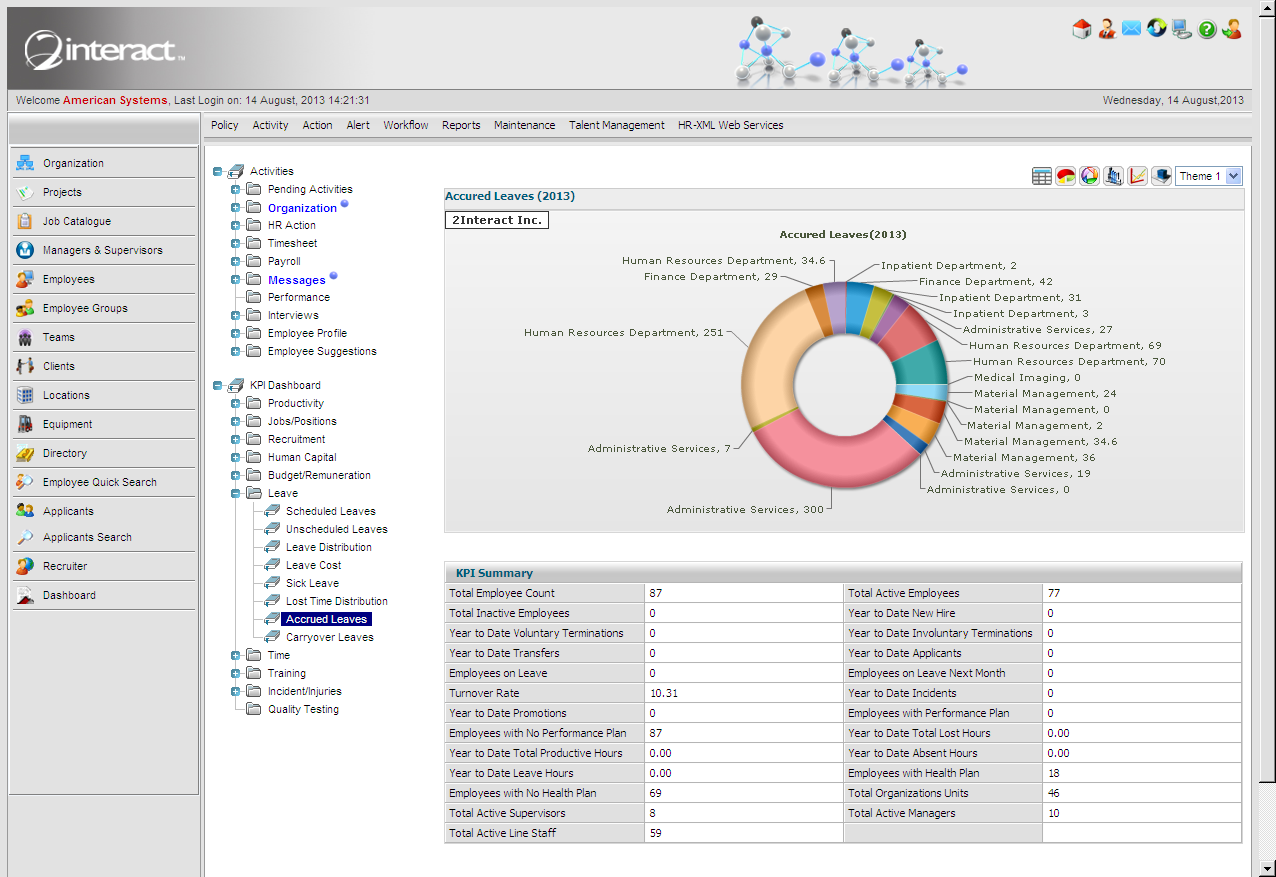The width and height of the screenshot is (1276, 877).
Task: Open the blue Organization activities link
Action: [x=302, y=208]
